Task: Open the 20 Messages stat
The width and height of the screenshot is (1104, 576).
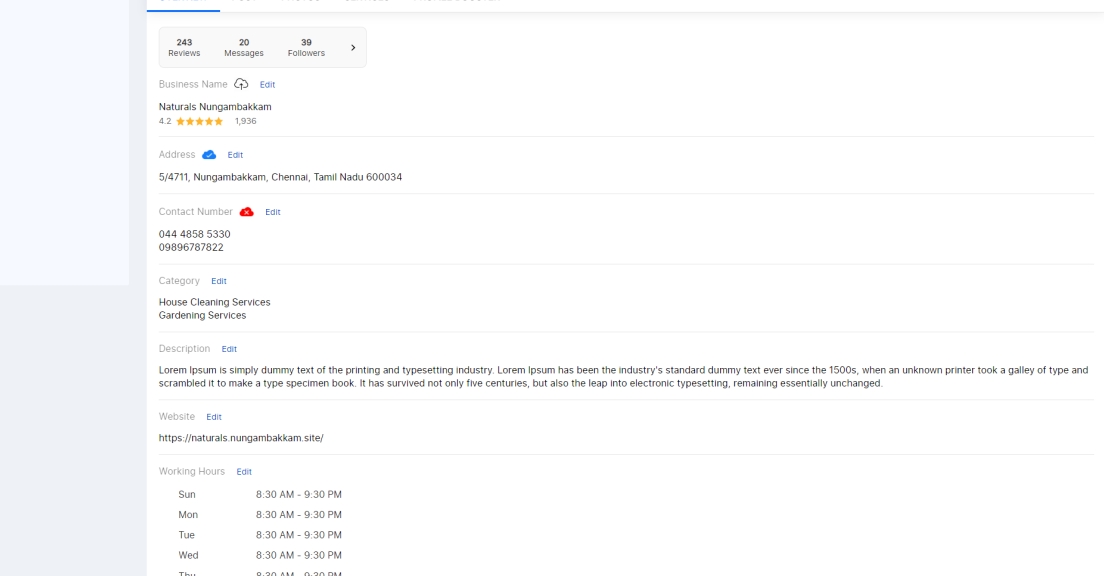Action: coord(244,48)
